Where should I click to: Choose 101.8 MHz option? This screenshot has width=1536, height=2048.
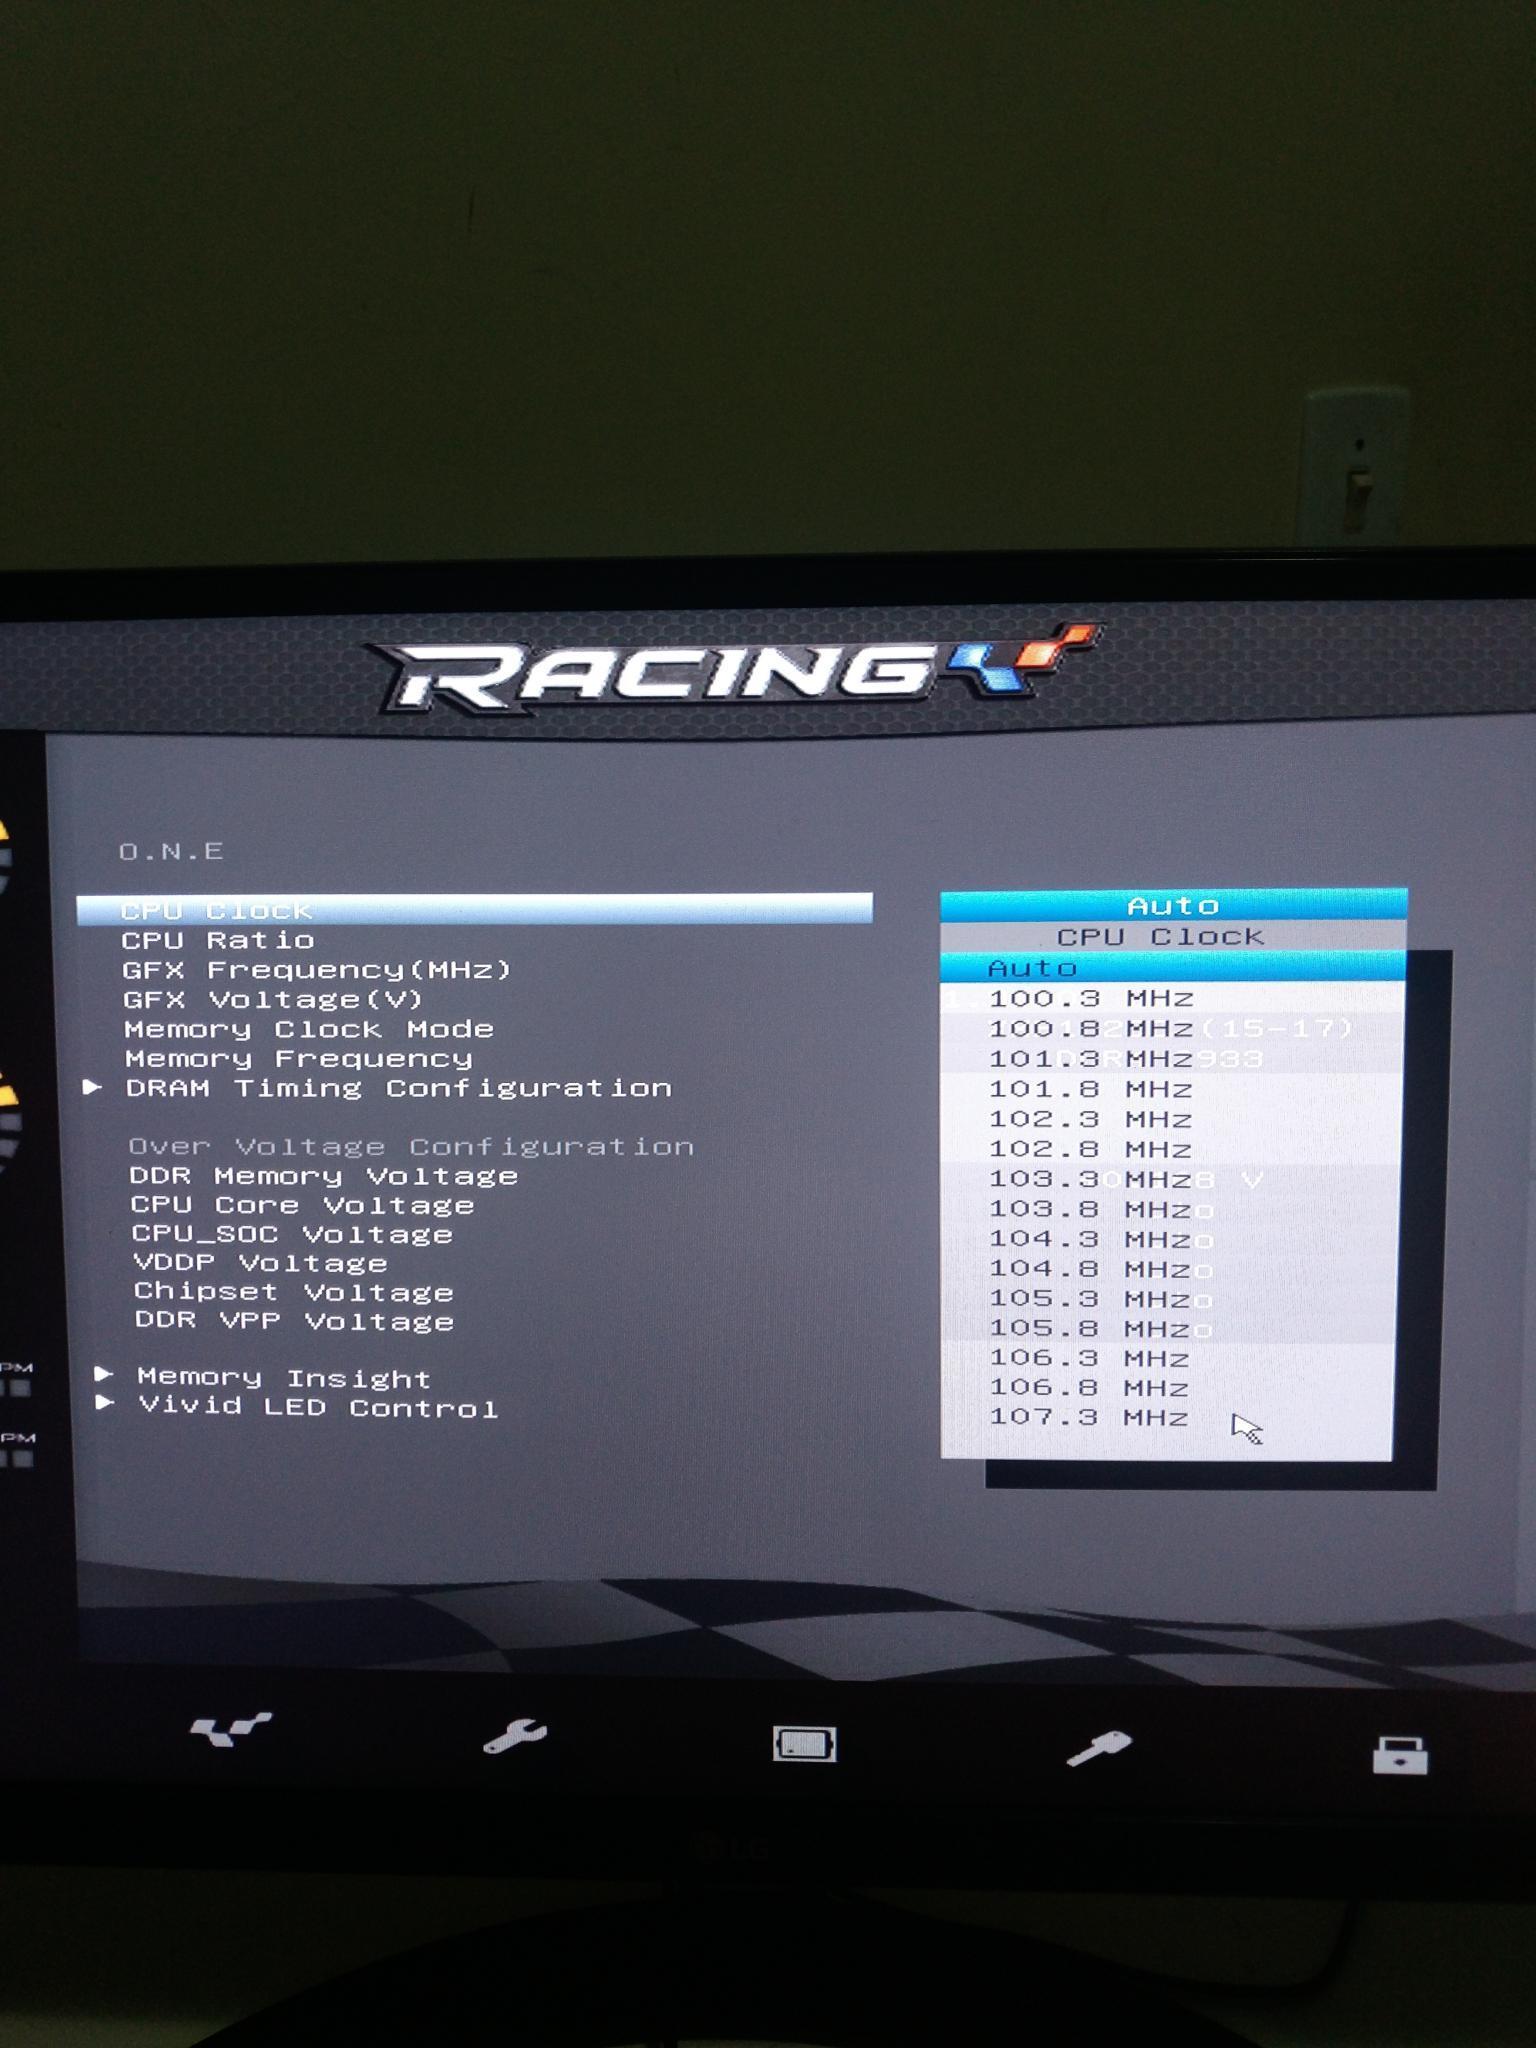point(1171,1088)
